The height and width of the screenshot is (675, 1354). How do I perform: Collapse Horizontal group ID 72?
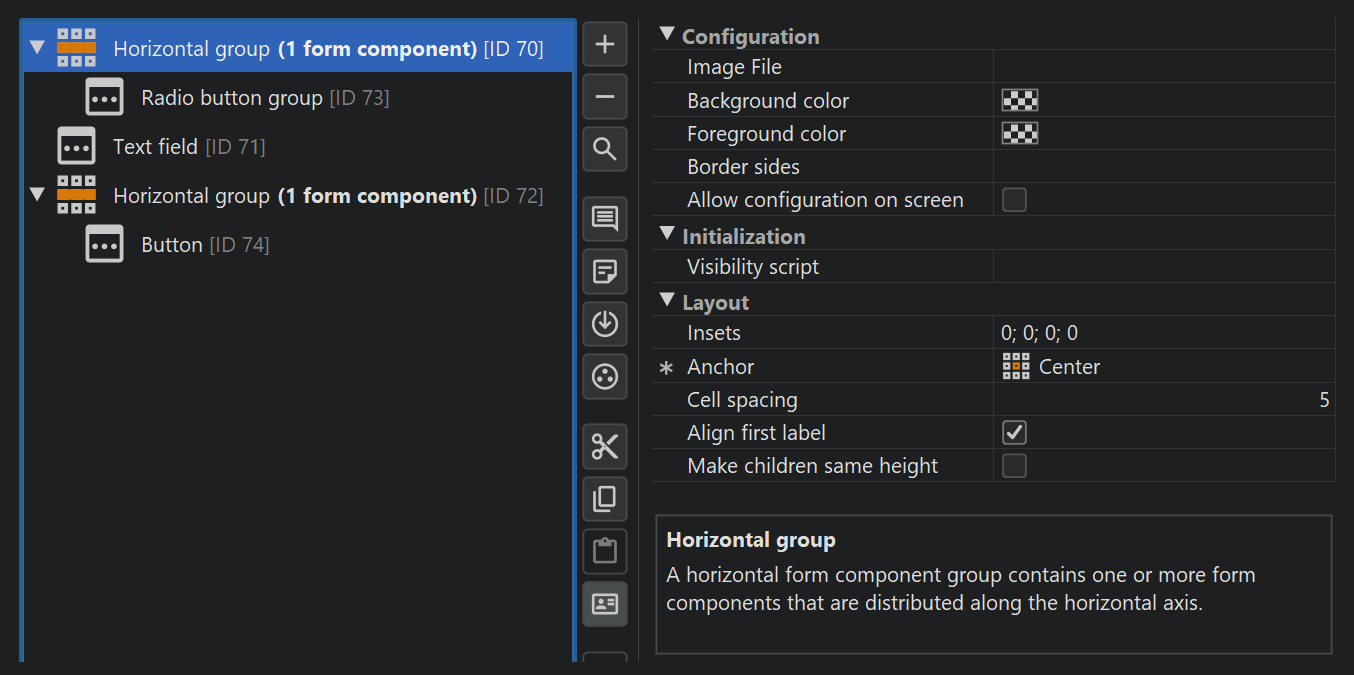37,195
